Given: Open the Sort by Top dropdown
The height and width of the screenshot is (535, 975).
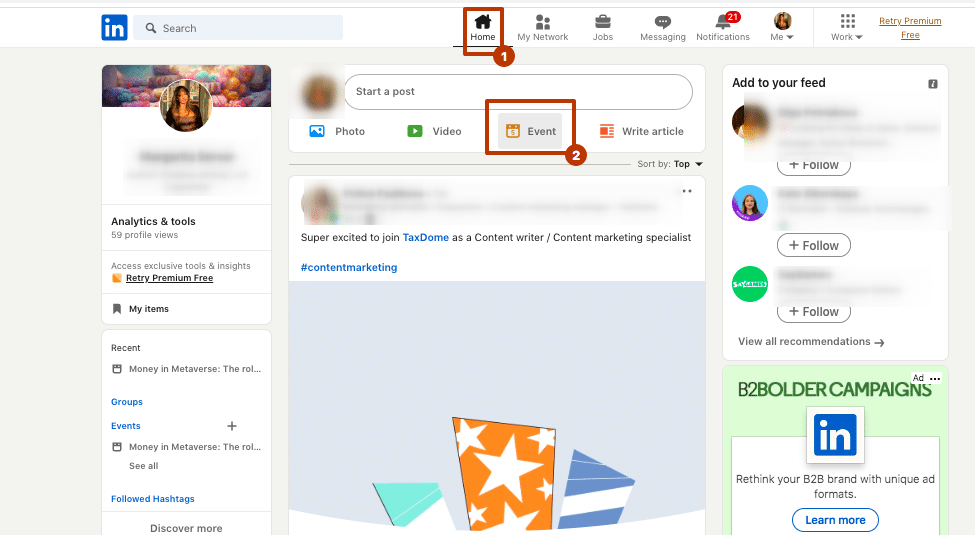Looking at the screenshot, I should pyautogui.click(x=670, y=164).
